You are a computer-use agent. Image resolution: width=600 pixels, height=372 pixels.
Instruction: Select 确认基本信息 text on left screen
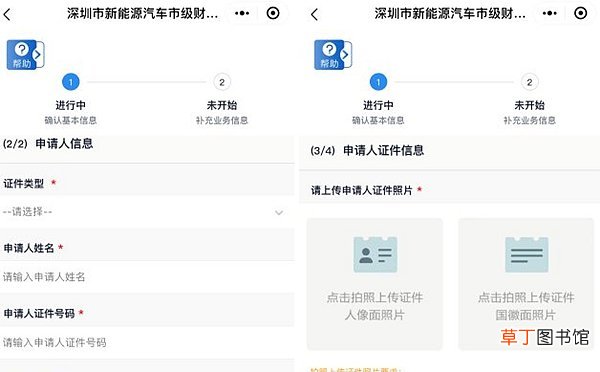click(x=70, y=120)
